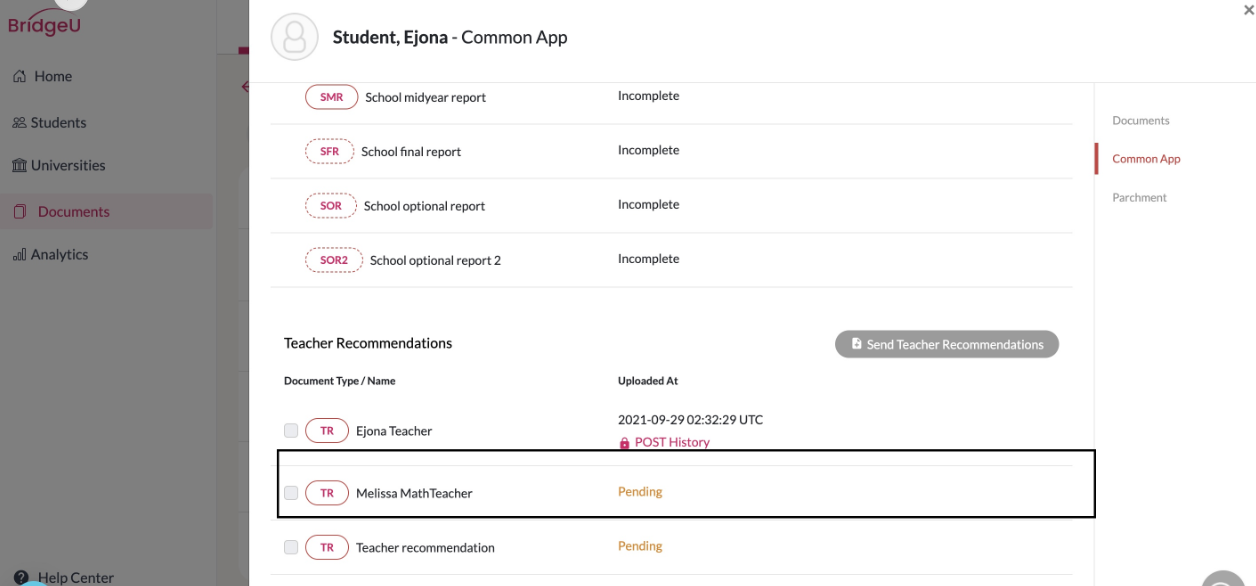Click the Analytics bar chart icon
This screenshot has height=586, width=1256.
19,255
